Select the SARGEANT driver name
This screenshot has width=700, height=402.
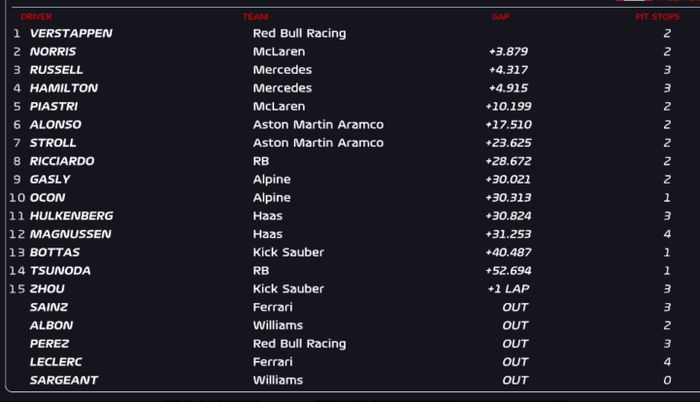point(66,380)
